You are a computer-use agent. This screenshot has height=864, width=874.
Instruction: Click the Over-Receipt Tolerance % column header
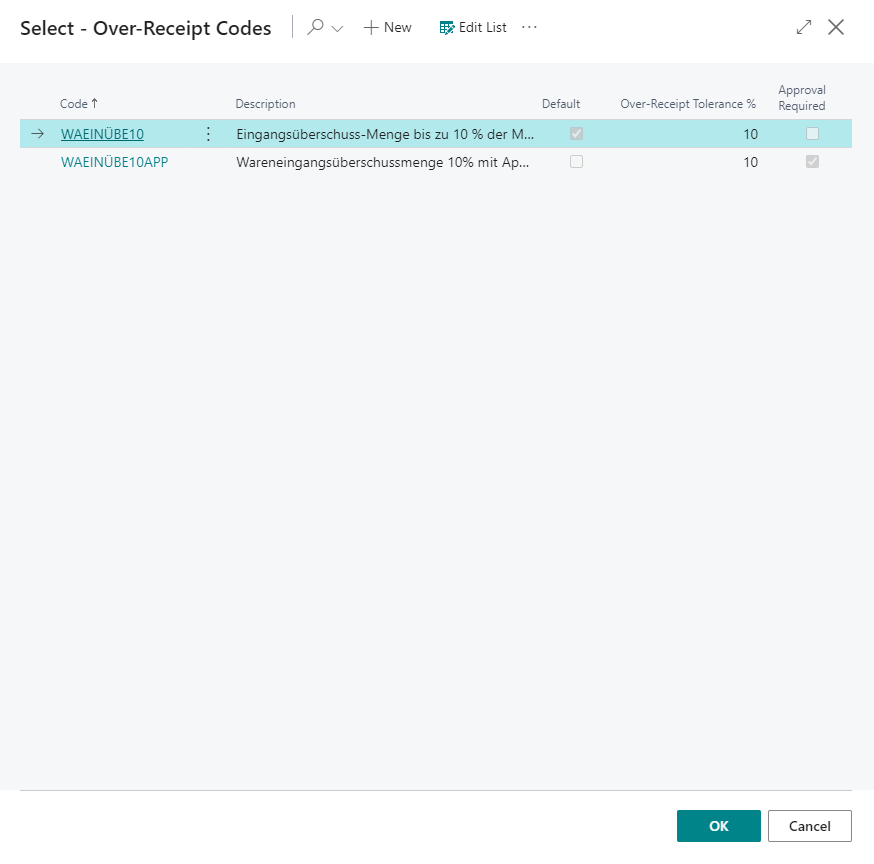[688, 104]
